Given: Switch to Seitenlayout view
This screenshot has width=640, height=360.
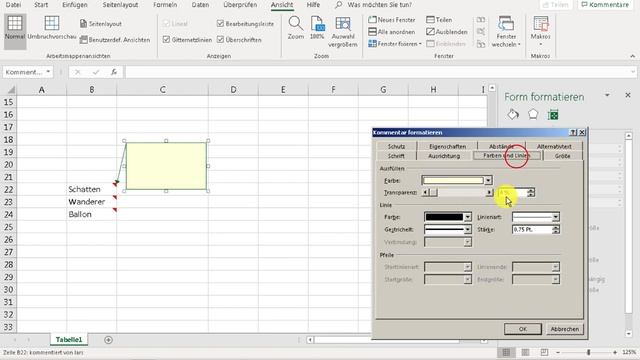Looking at the screenshot, I should (101, 24).
